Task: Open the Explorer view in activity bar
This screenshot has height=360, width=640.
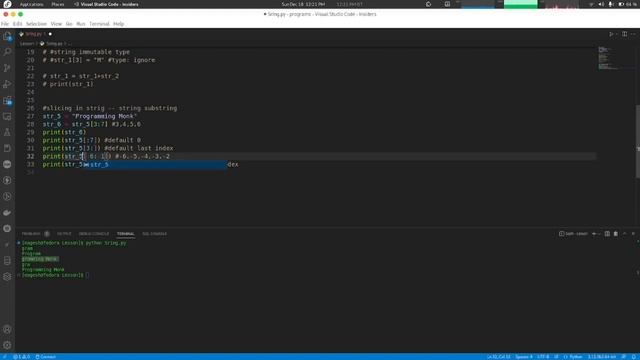Action: click(x=7, y=37)
